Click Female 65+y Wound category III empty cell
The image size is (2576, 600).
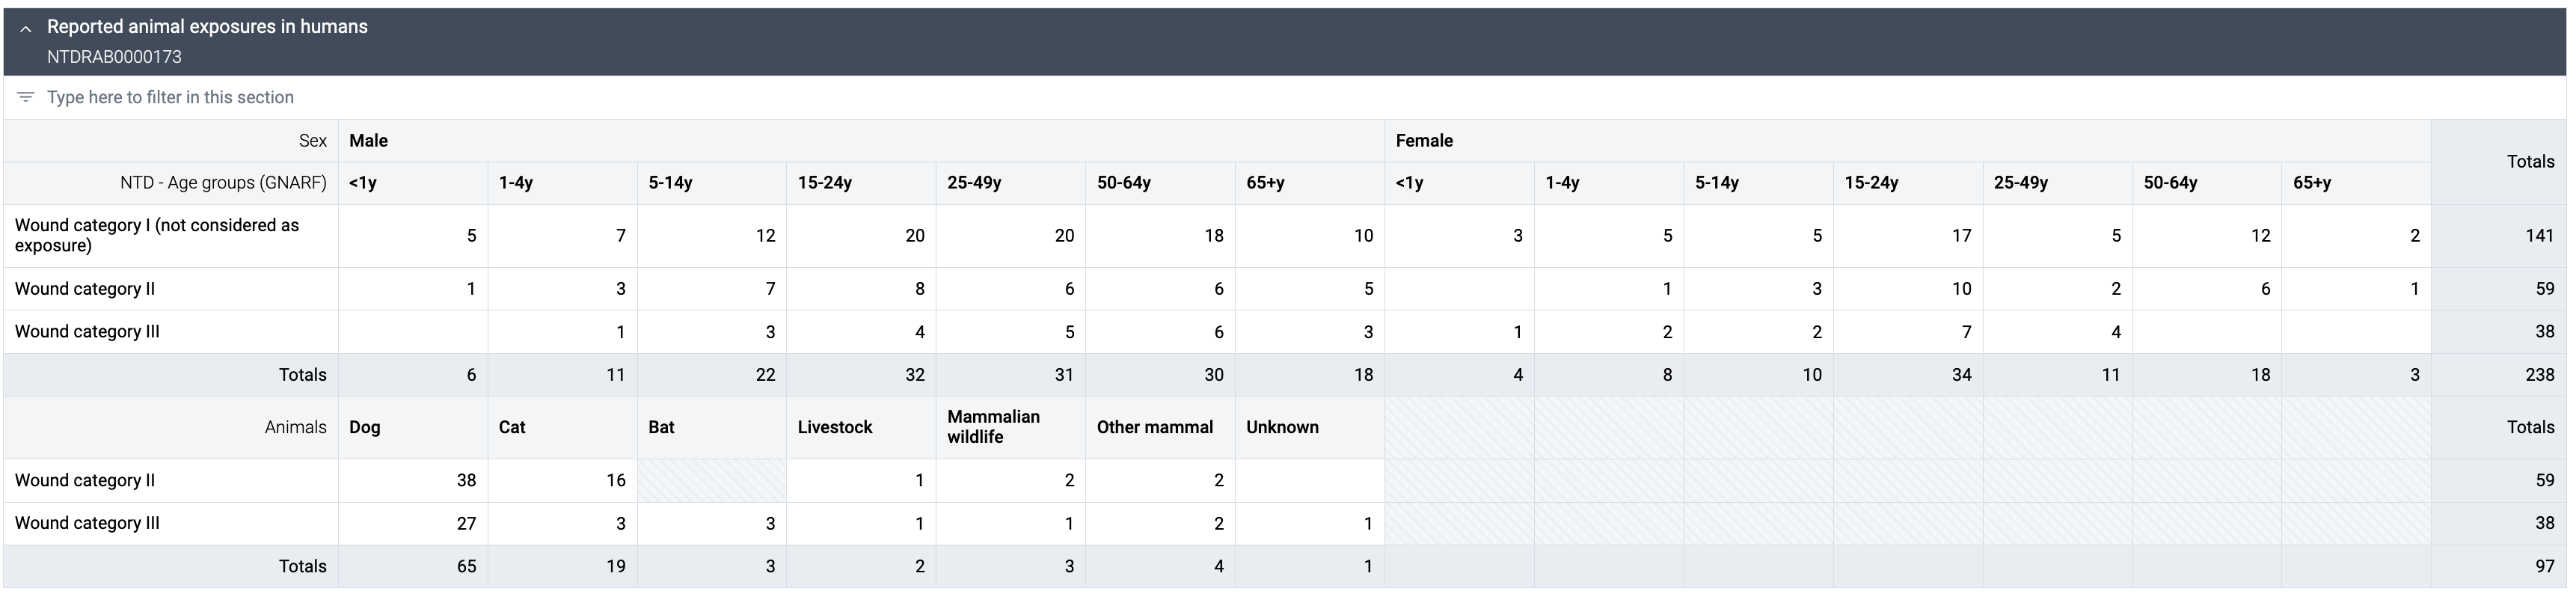pos(2356,332)
